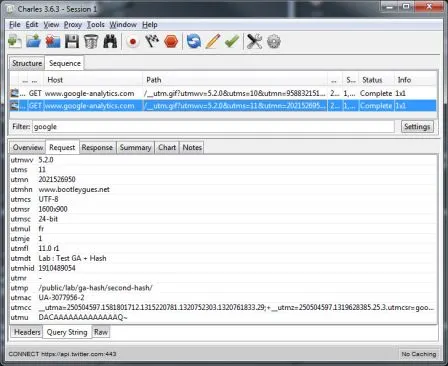Viewport: 448px width, 366px height.
Task: Open the File menu
Action: [x=15, y=25]
